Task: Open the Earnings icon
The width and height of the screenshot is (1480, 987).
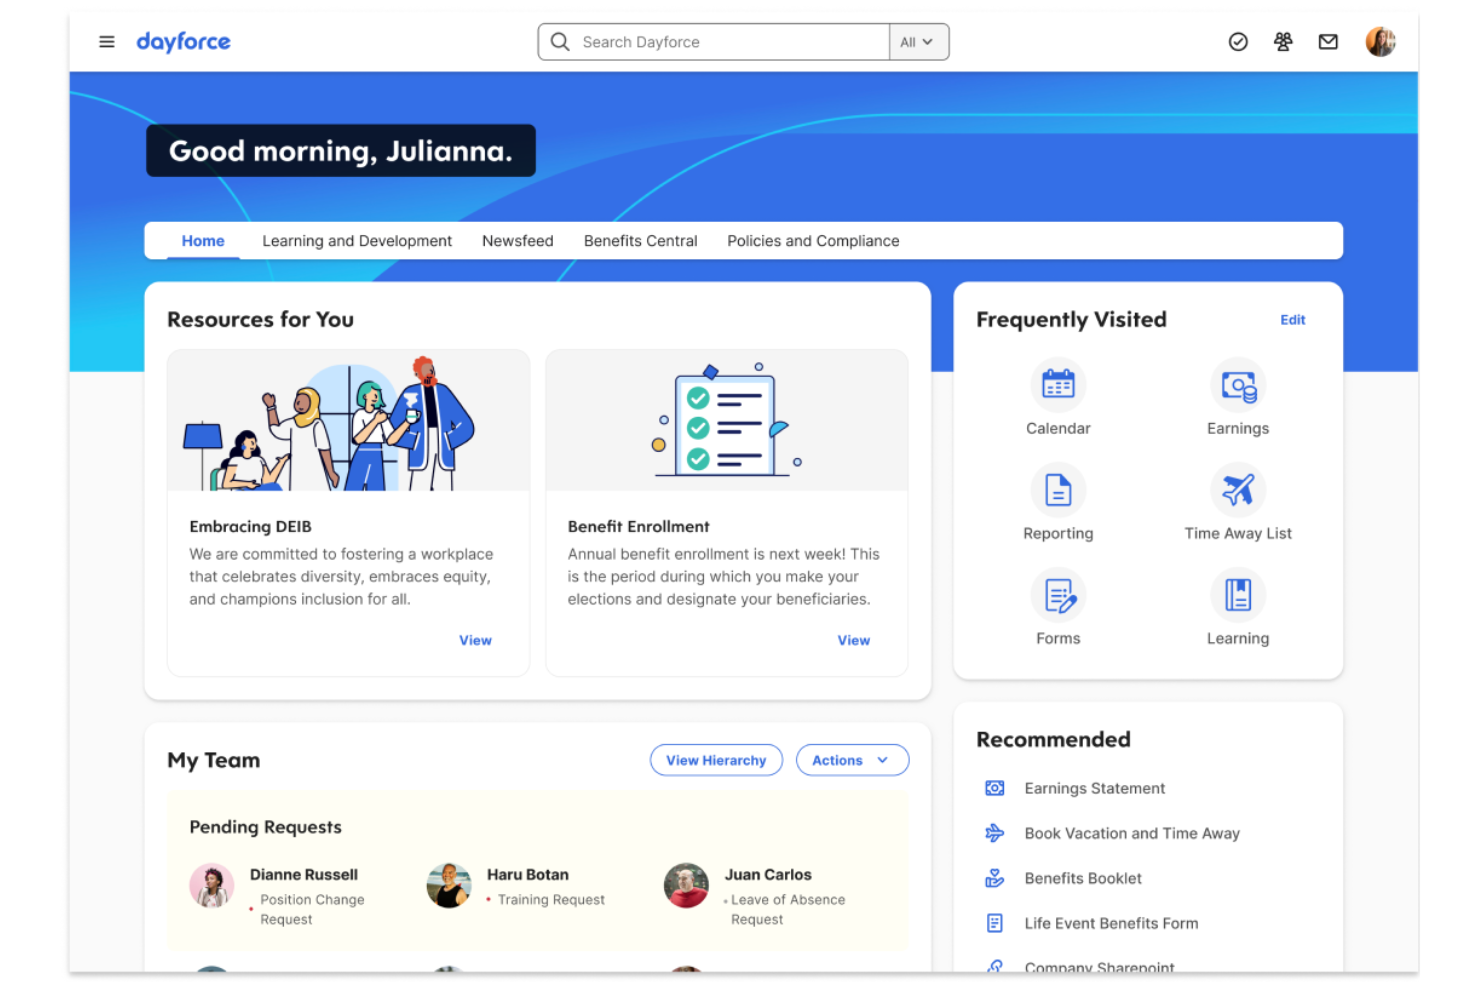Action: pos(1238,385)
